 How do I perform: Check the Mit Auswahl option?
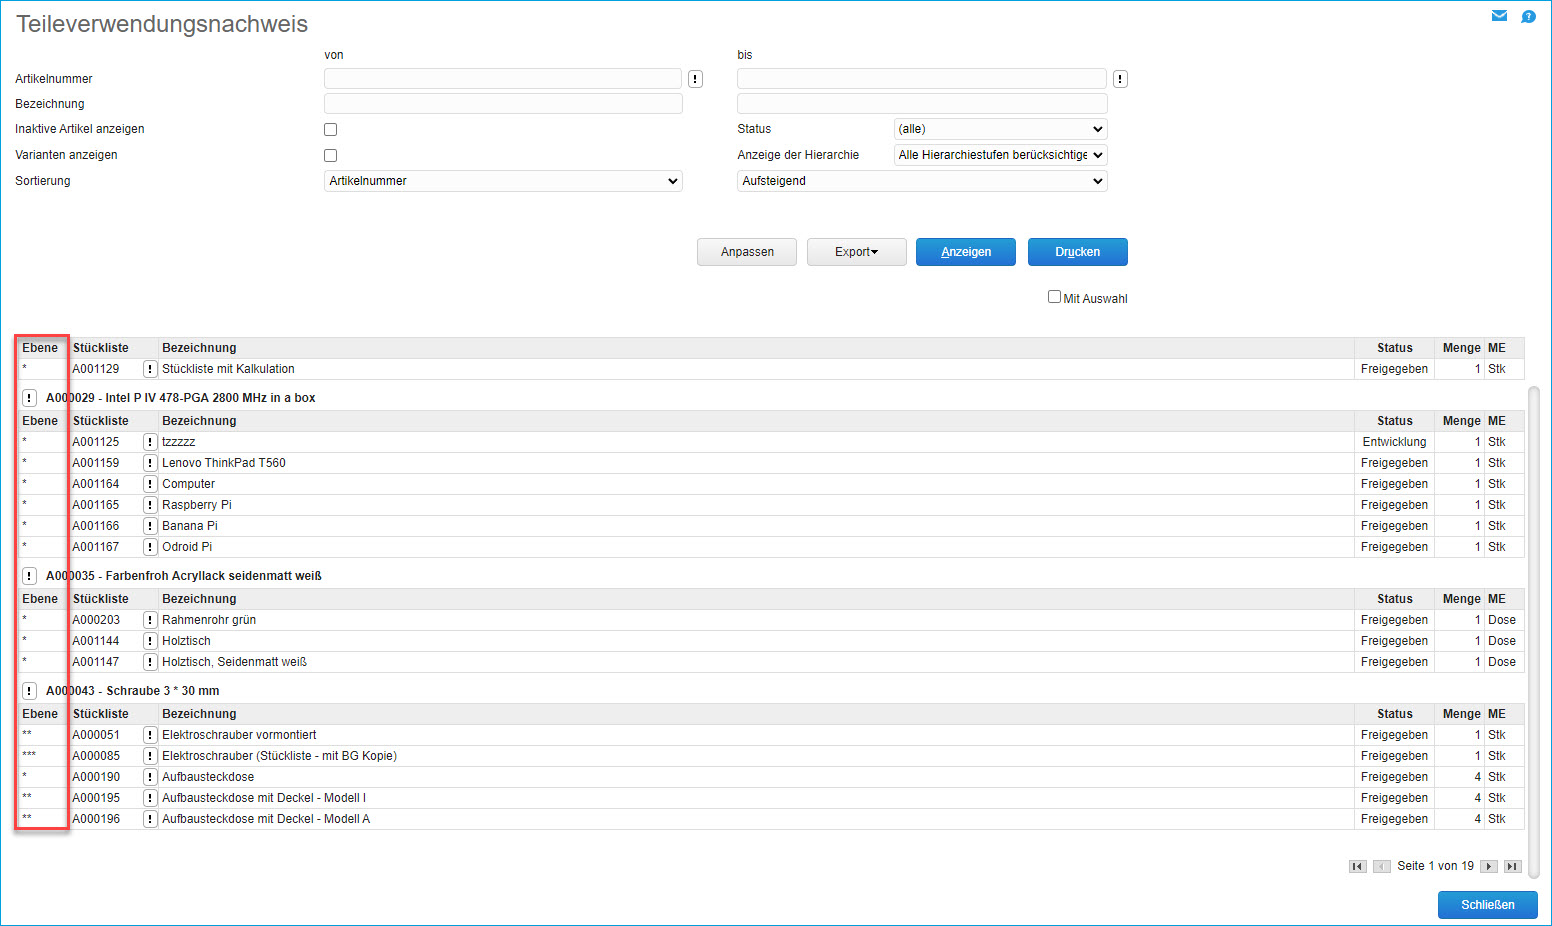[x=1054, y=297]
